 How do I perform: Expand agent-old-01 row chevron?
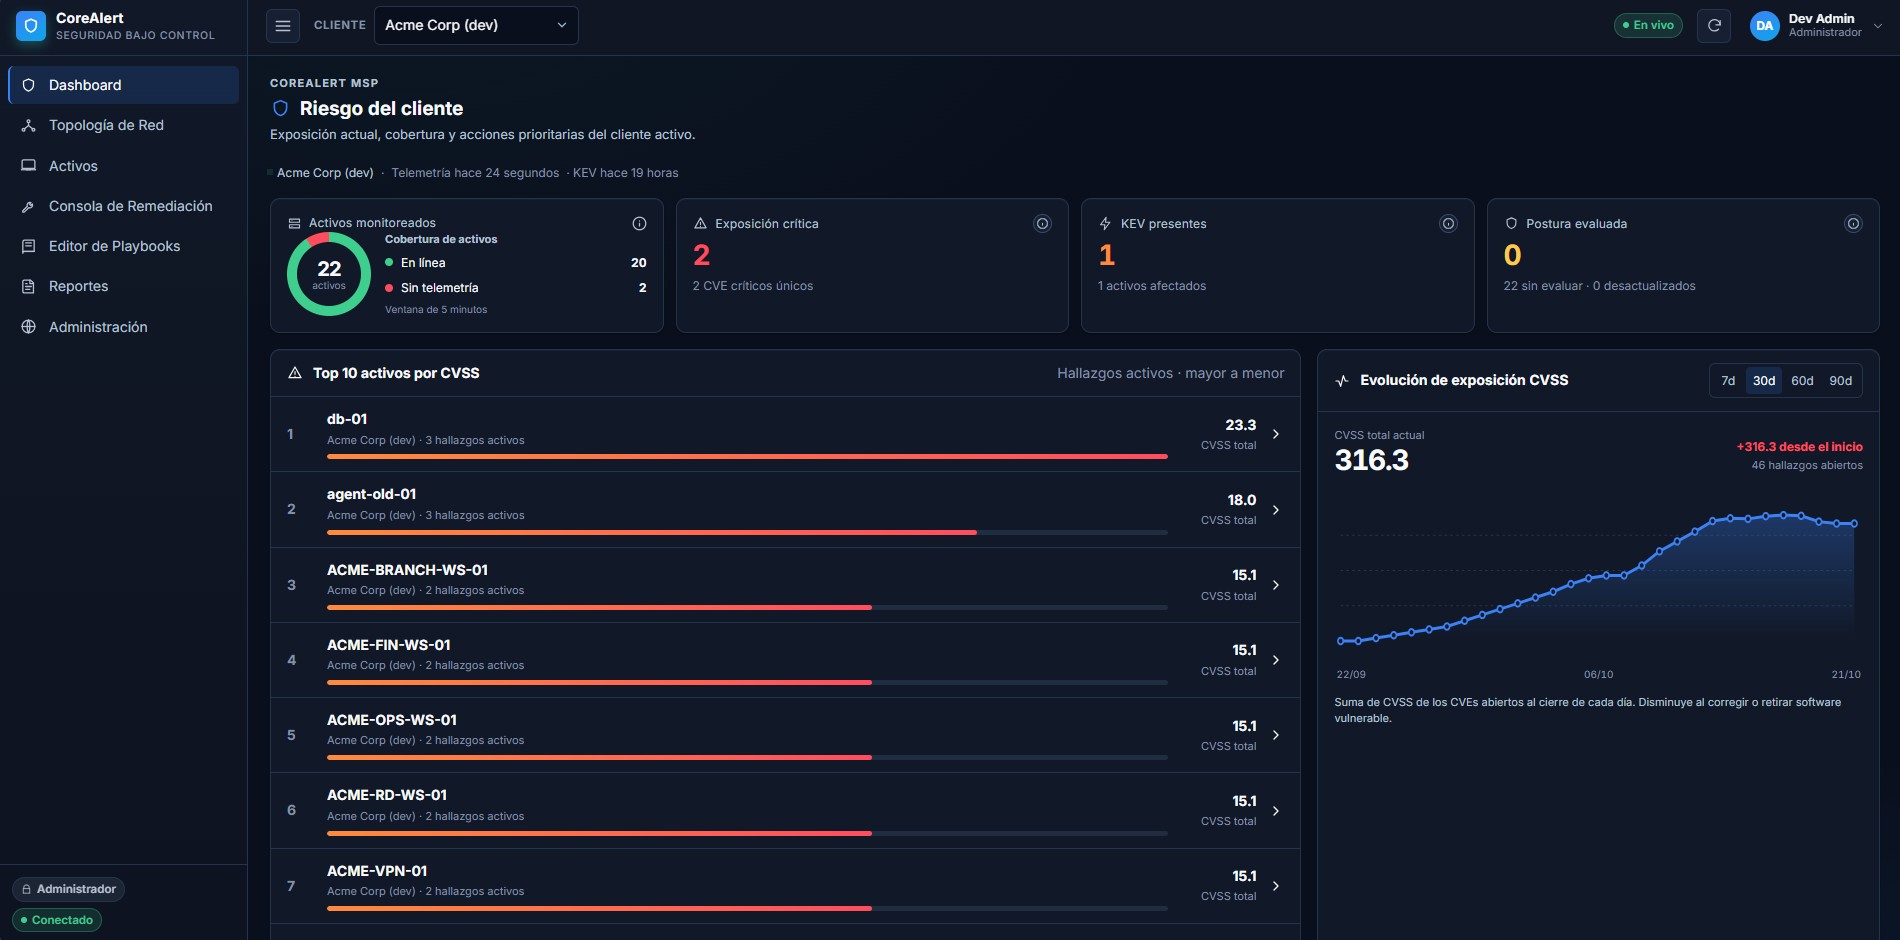(x=1276, y=510)
